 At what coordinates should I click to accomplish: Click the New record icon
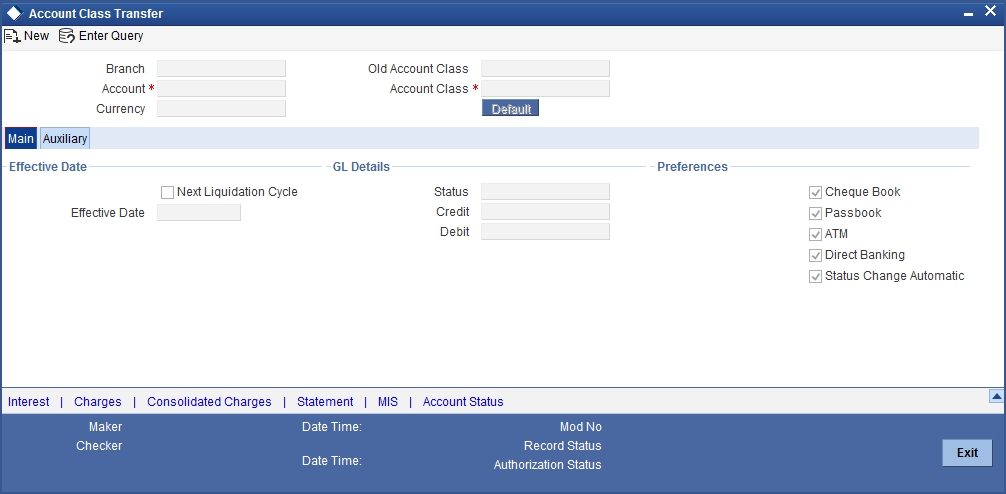tap(12, 36)
